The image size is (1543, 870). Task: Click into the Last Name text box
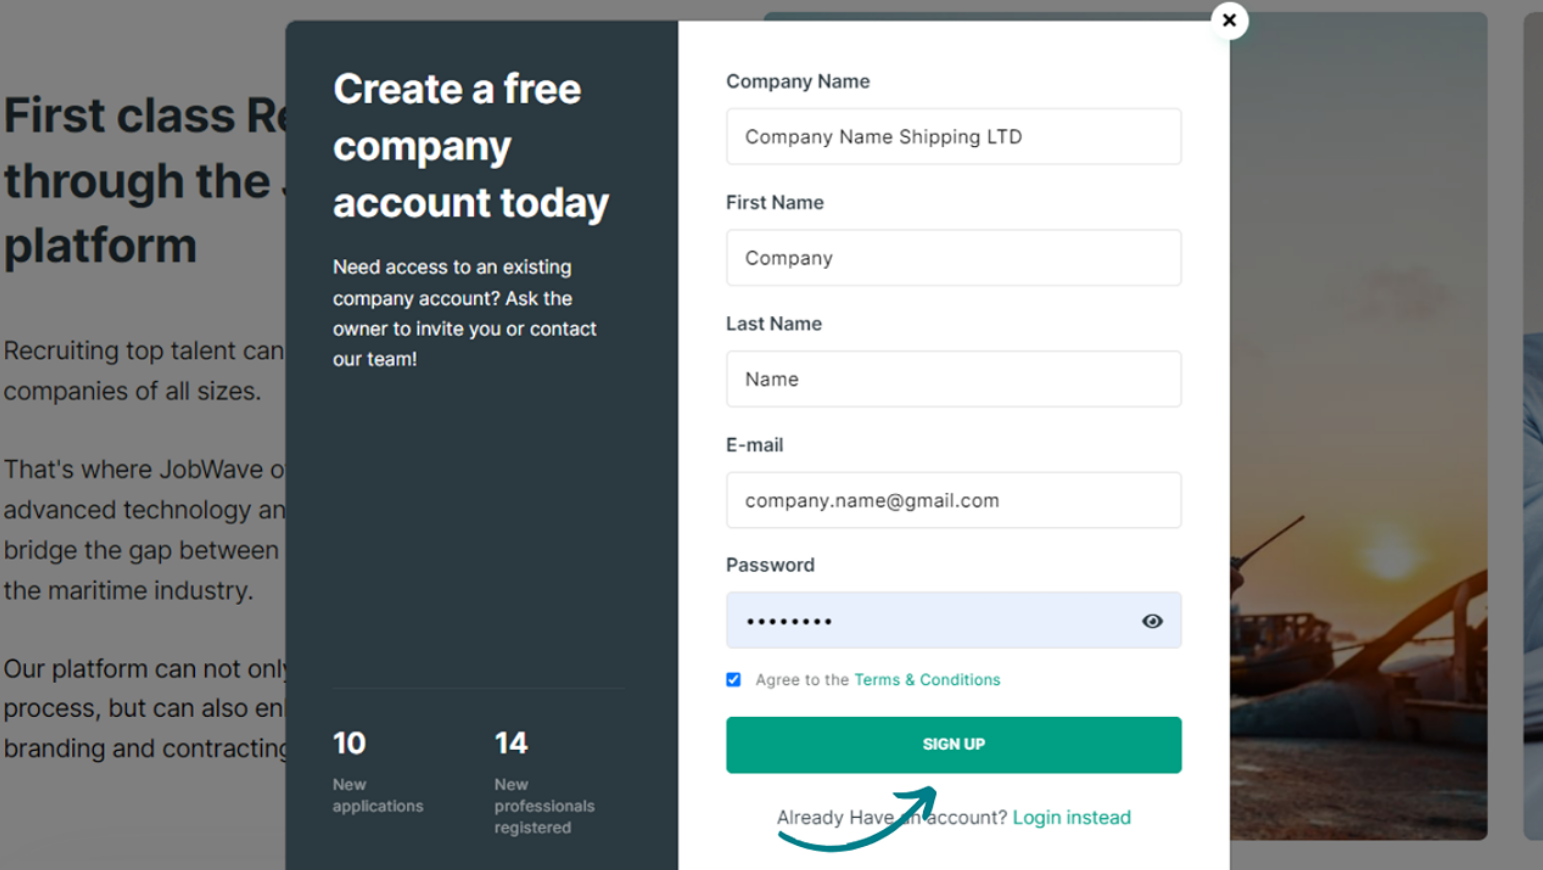[x=953, y=378]
